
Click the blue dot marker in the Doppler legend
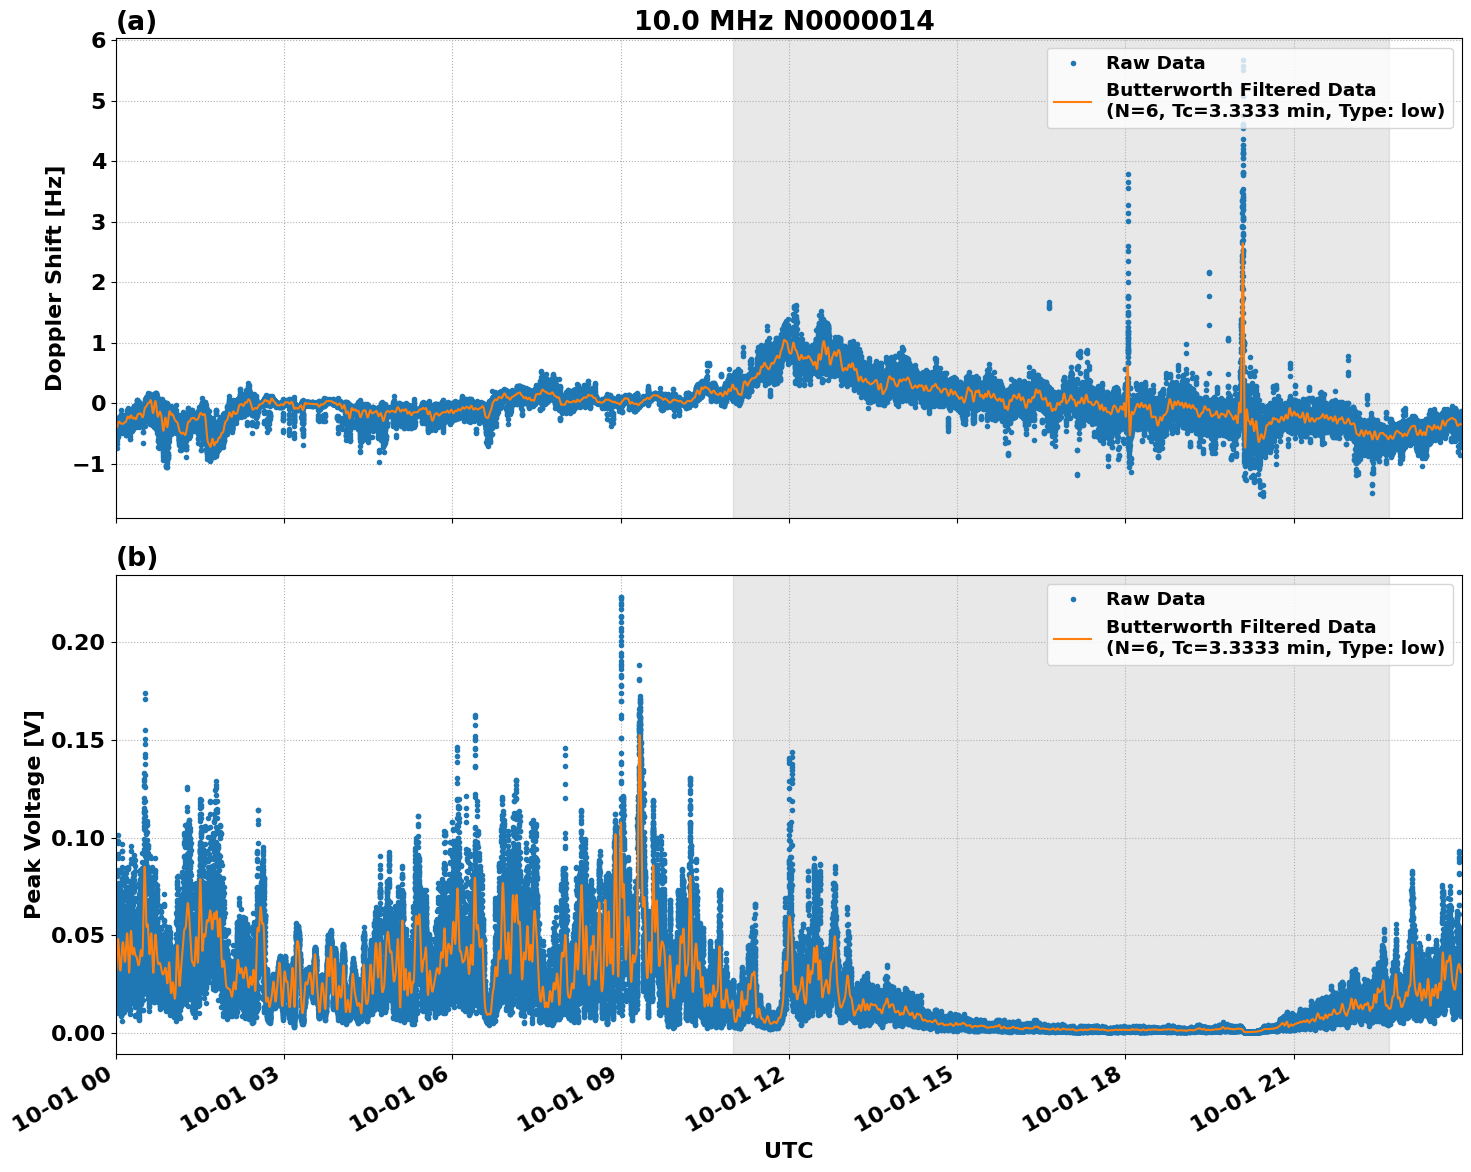(x=1073, y=63)
